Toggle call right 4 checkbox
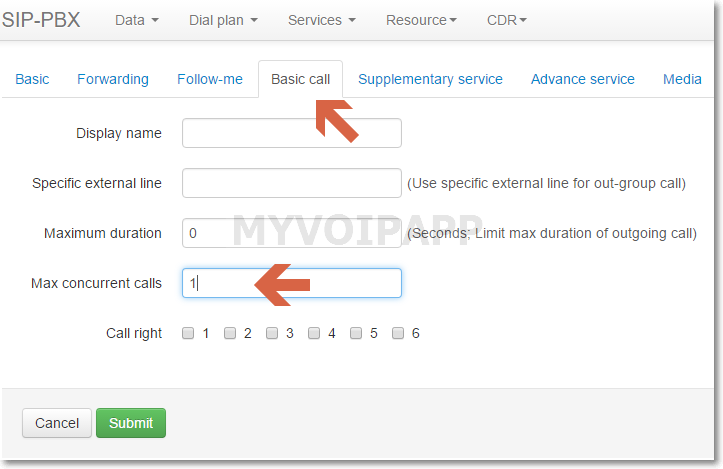This screenshot has height=469, width=723. click(314, 334)
